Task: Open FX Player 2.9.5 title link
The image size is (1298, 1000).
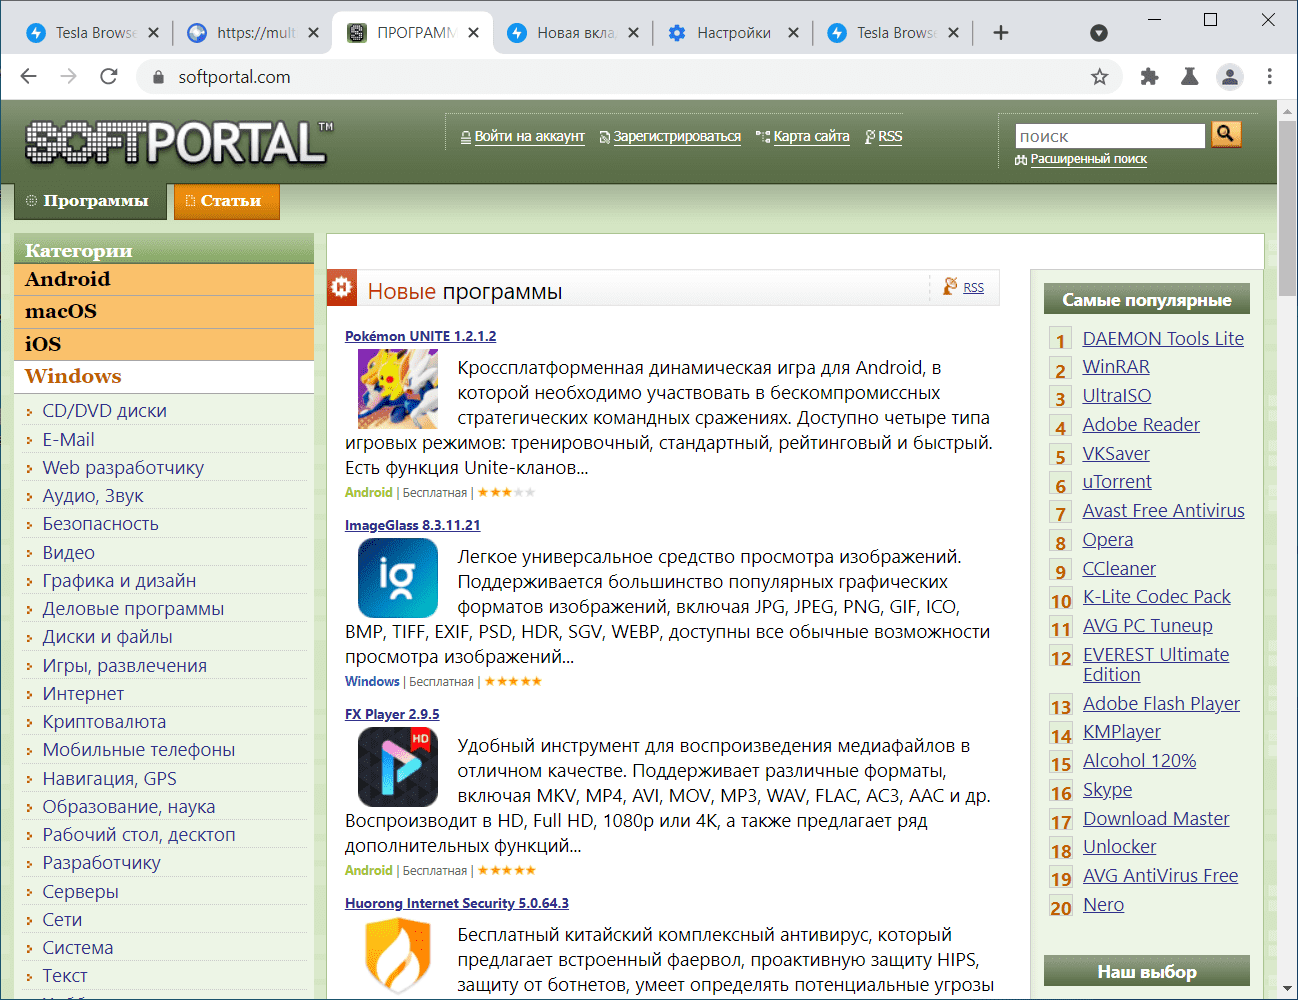Action: [x=392, y=714]
